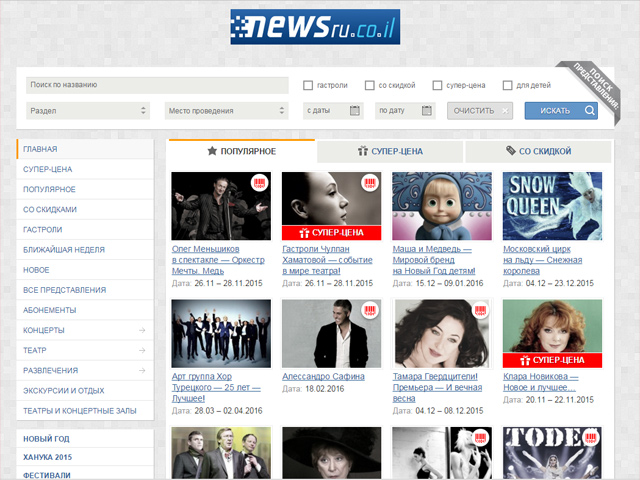The image size is (640, 480).
Task: Click thumbnail of woman in black hat
Action: 331,453
